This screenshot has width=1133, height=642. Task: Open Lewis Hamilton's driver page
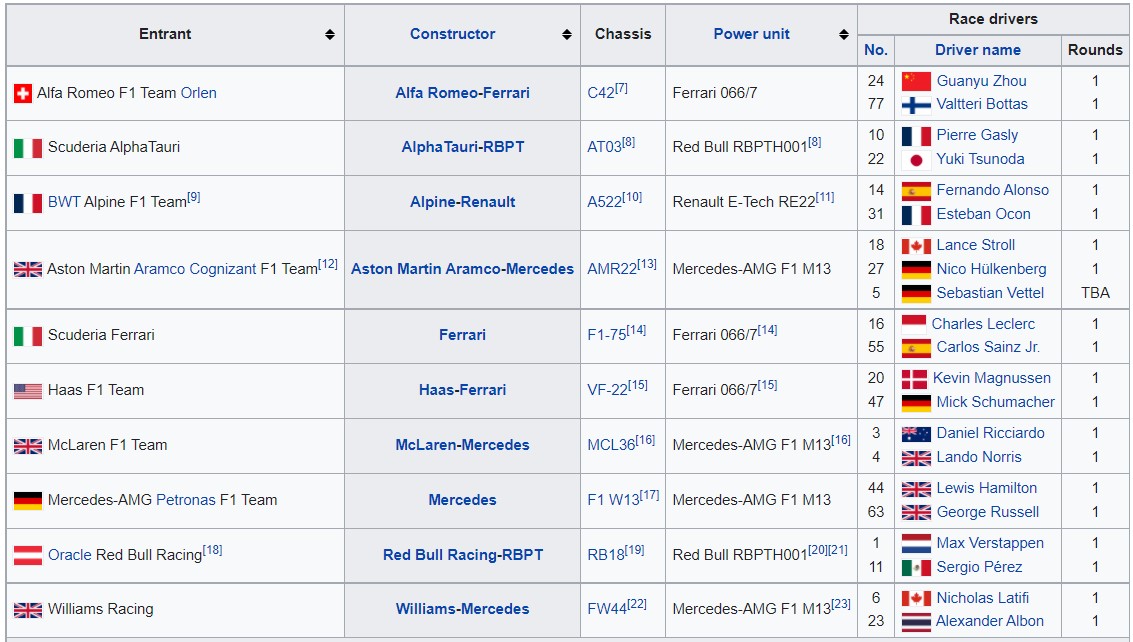986,488
